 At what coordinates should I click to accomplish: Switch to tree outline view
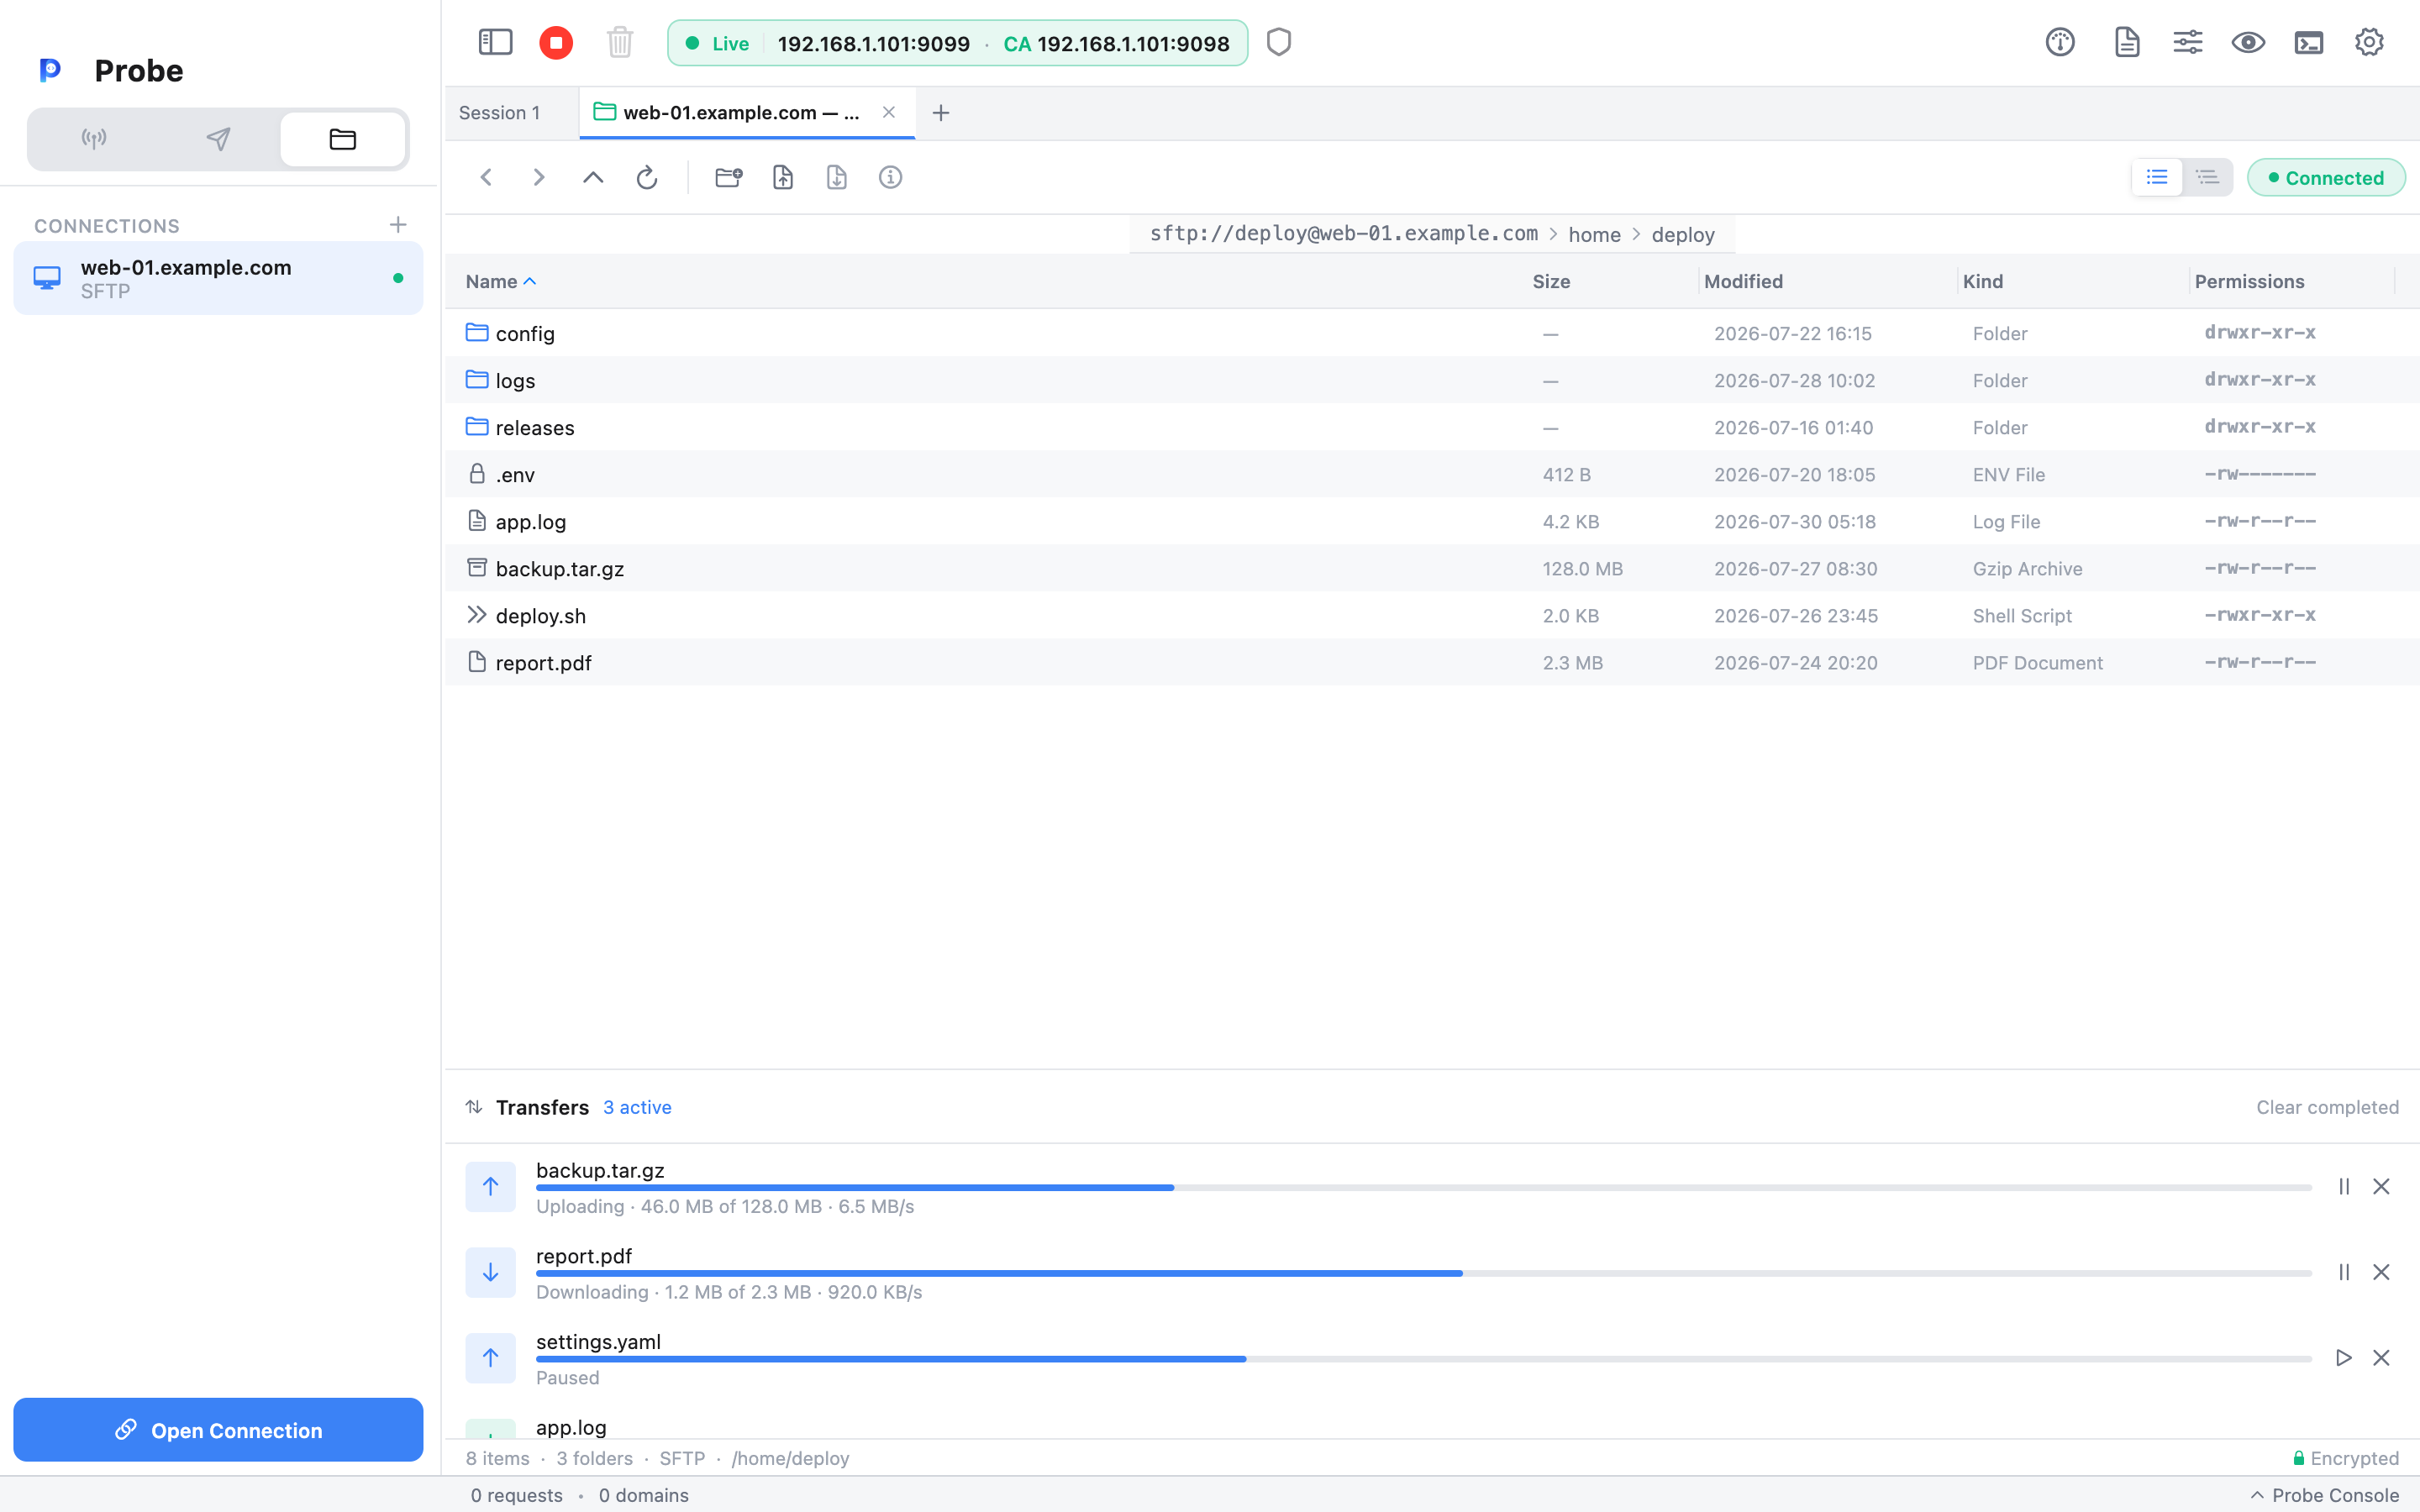pos(2207,177)
